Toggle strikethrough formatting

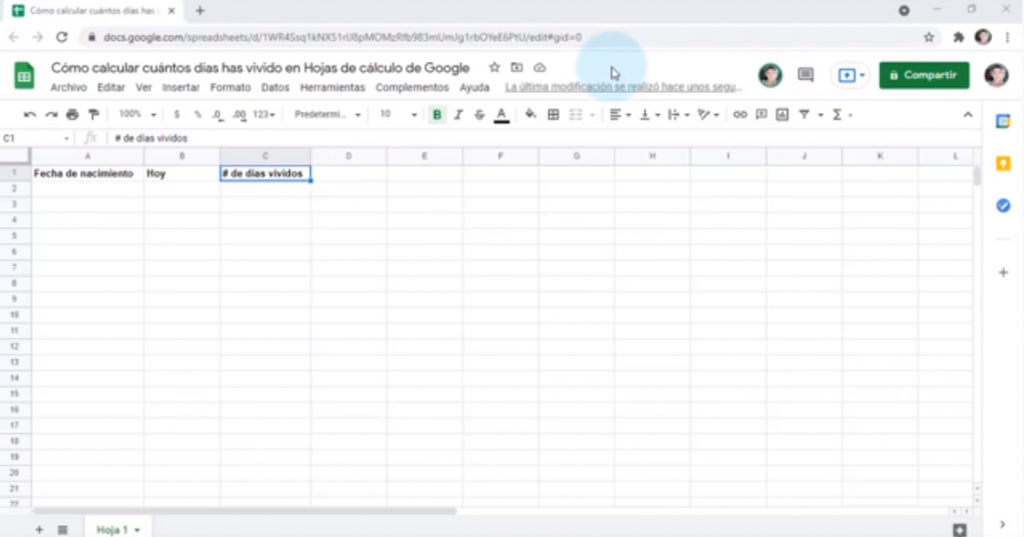[479, 115]
